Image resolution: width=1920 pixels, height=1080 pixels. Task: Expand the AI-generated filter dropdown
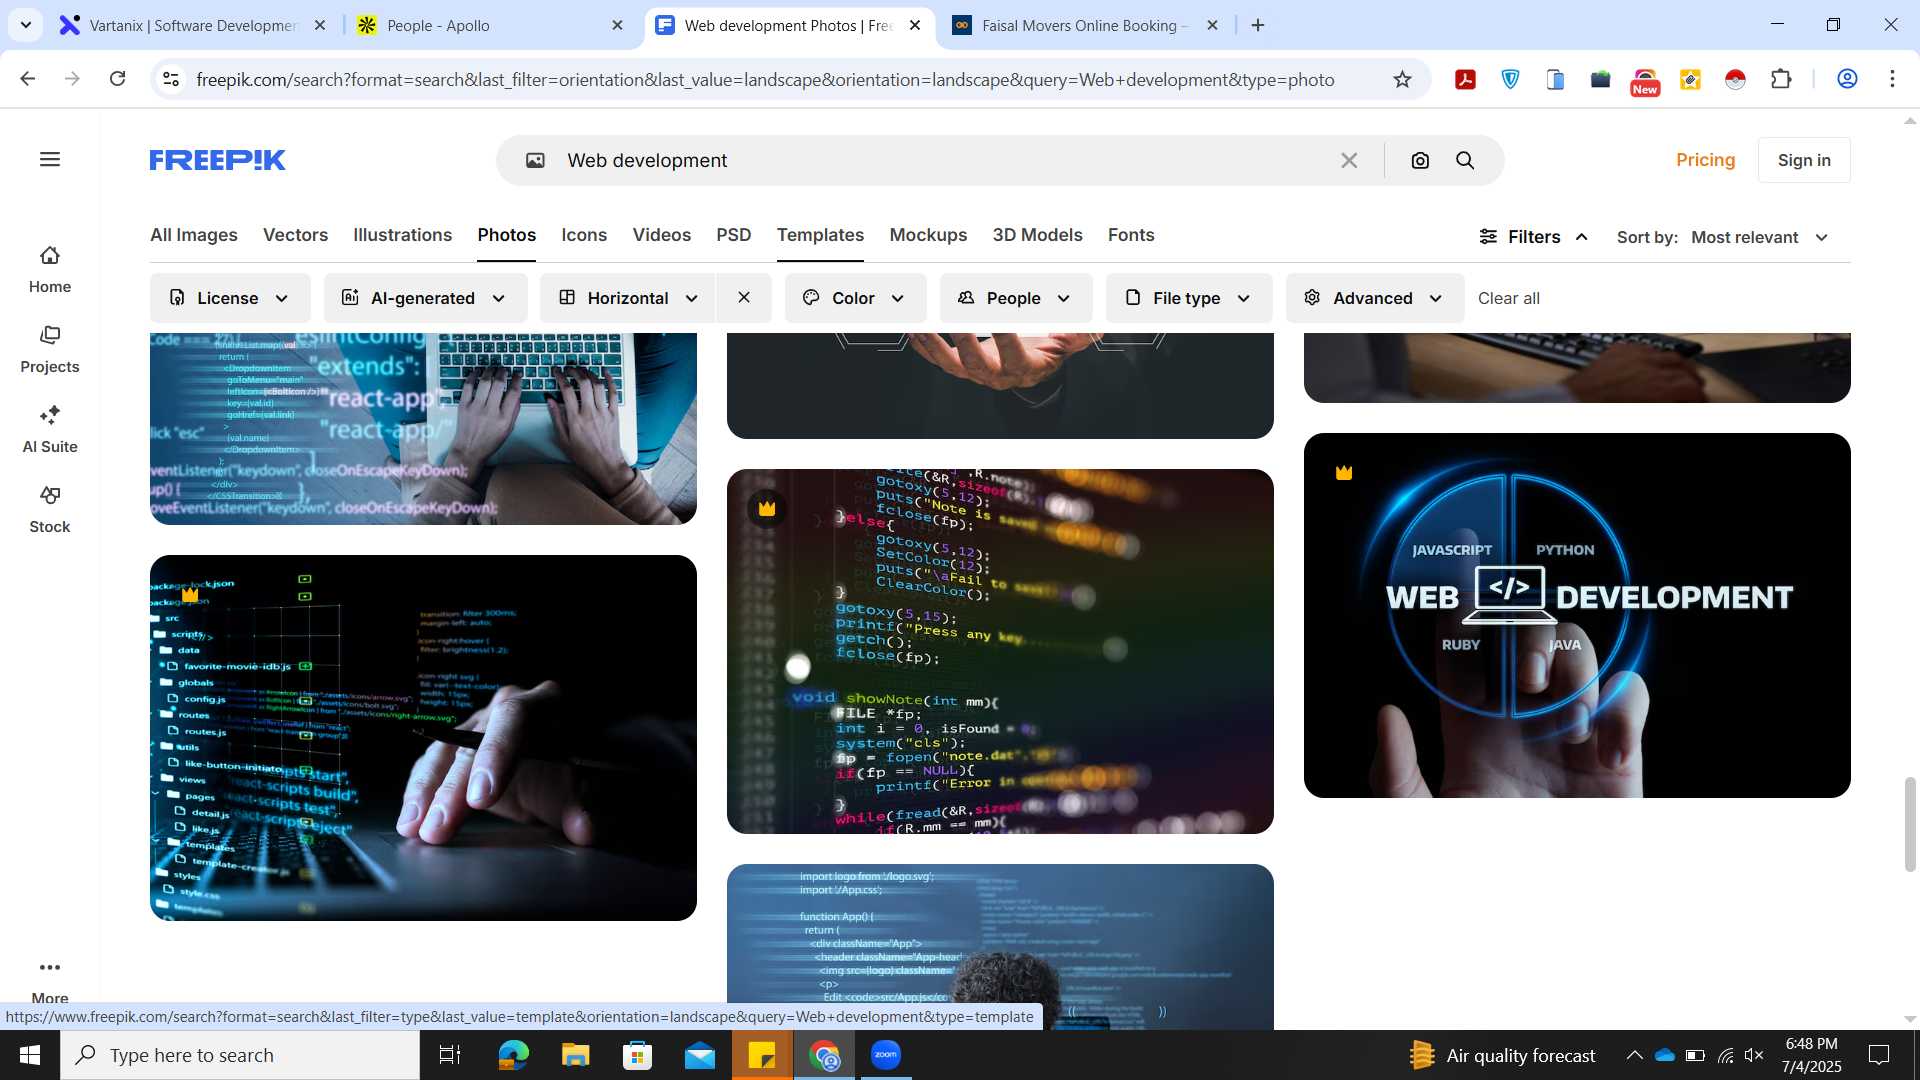(x=425, y=298)
